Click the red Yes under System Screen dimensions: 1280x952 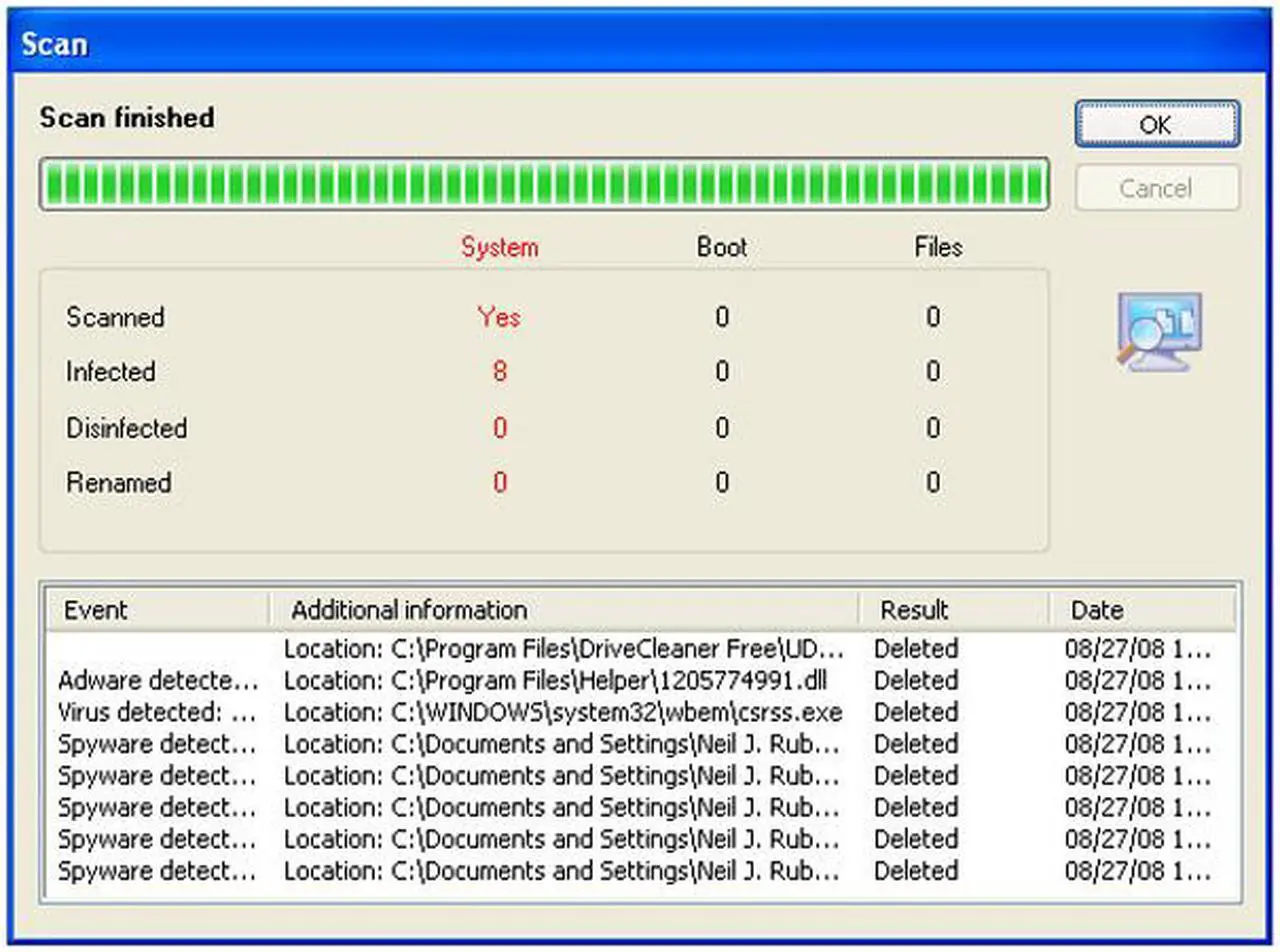coord(499,317)
